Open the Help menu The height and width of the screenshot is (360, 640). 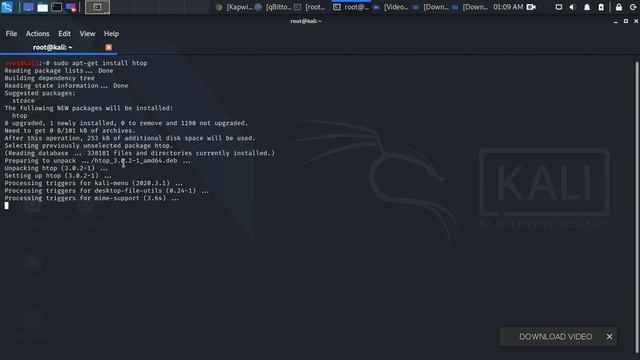tap(111, 33)
